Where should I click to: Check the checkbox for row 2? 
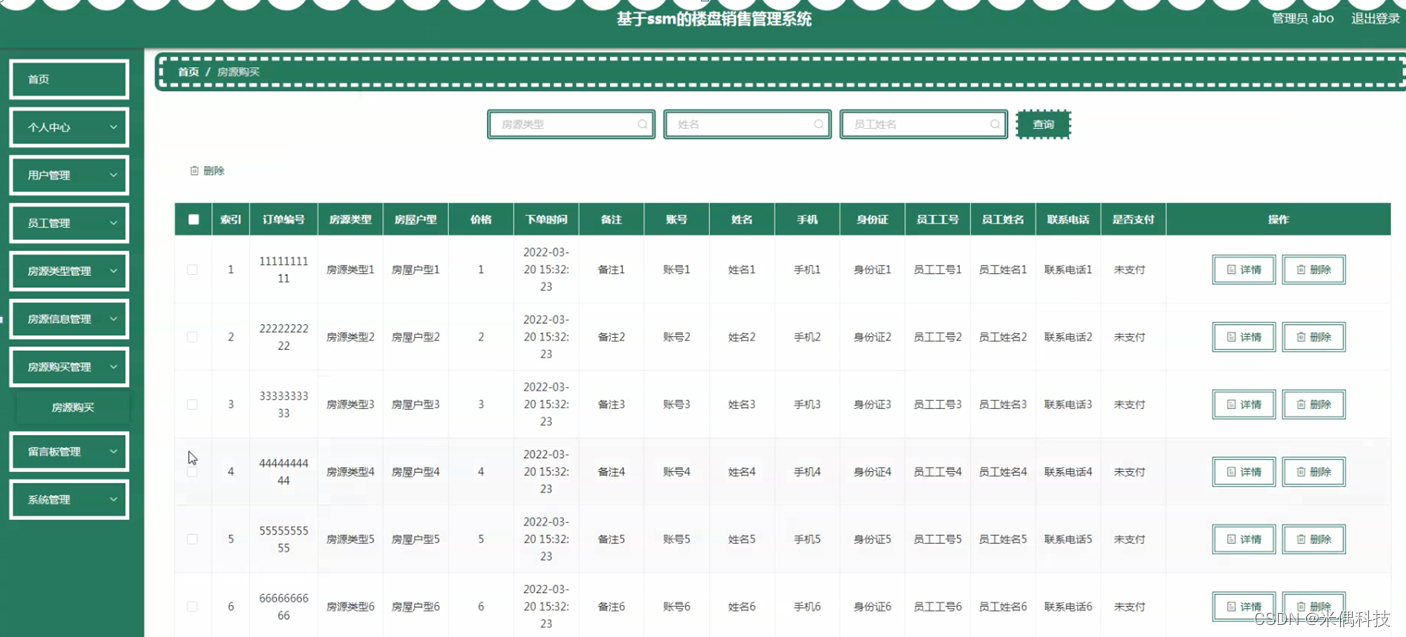point(192,337)
